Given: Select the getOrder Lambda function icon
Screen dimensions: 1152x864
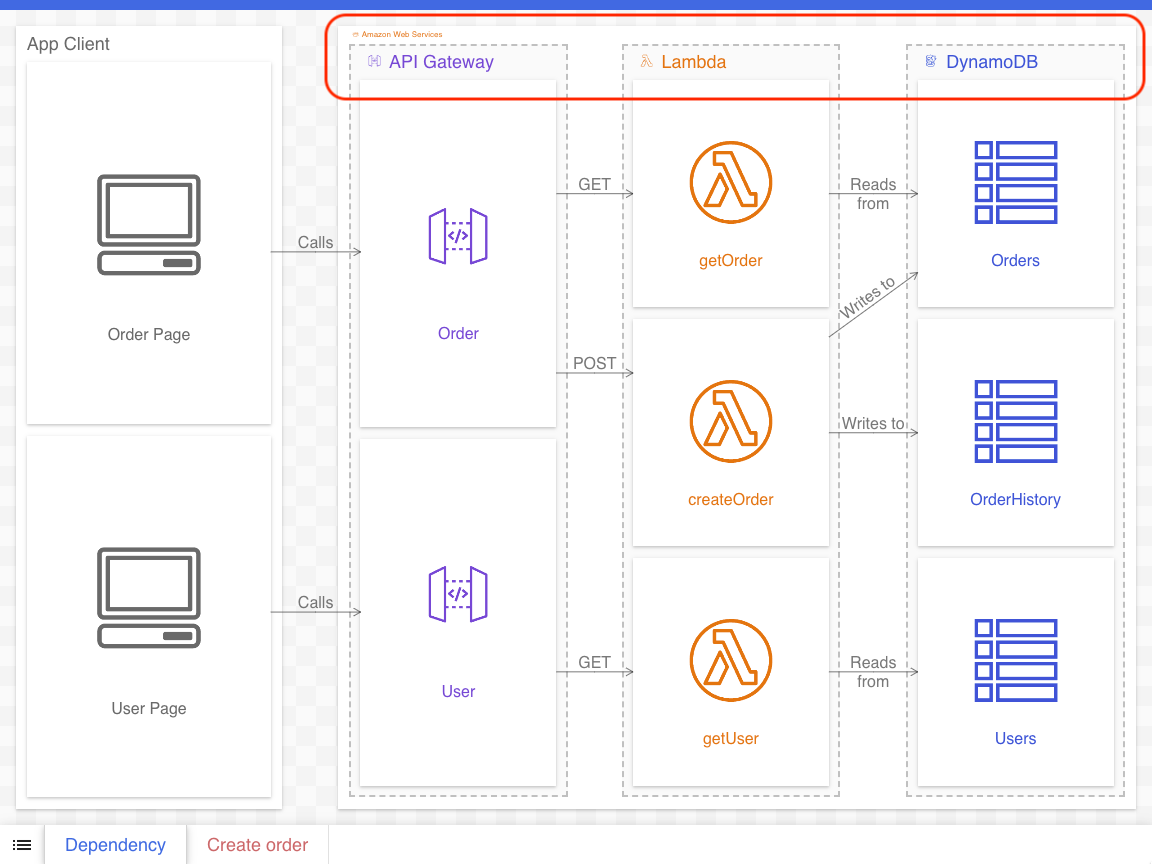Looking at the screenshot, I should pos(730,182).
